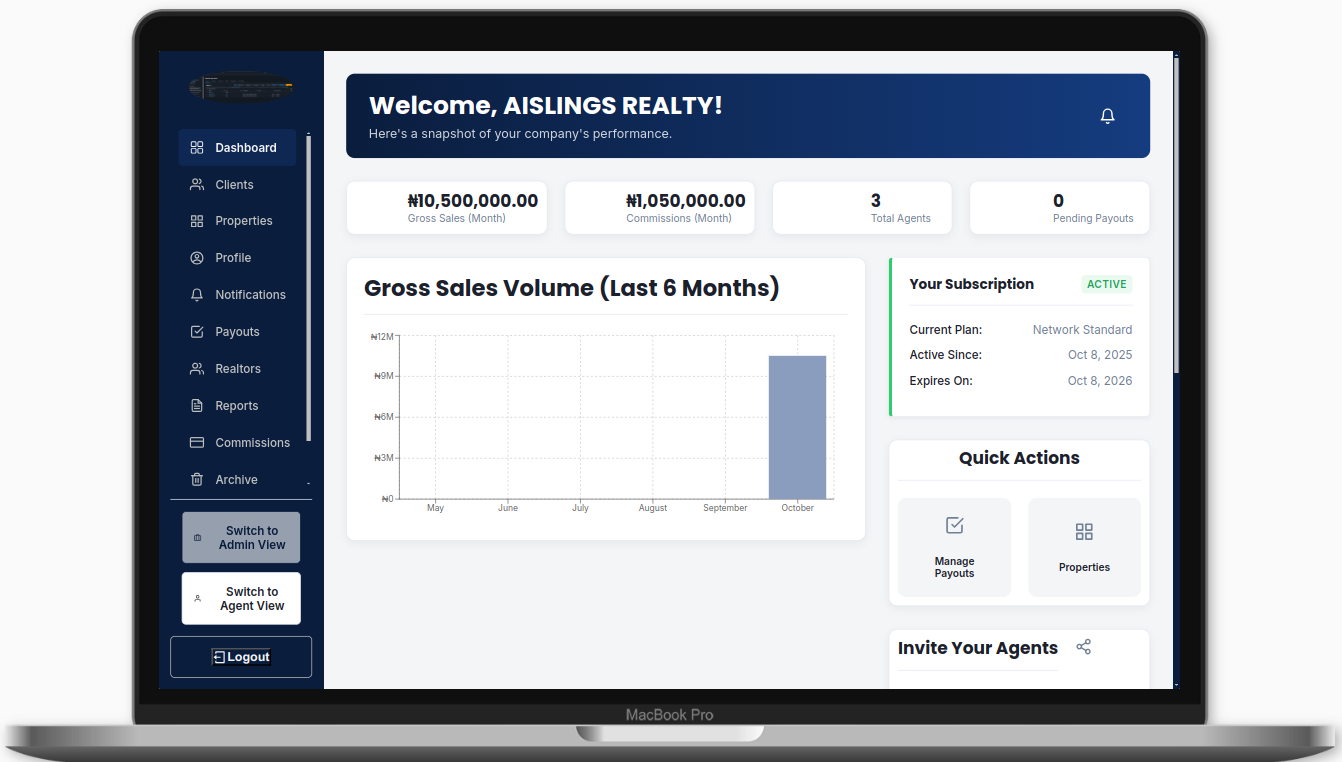The image size is (1342, 762).
Task: Click the Gross Sales monthly stat card
Action: click(447, 207)
